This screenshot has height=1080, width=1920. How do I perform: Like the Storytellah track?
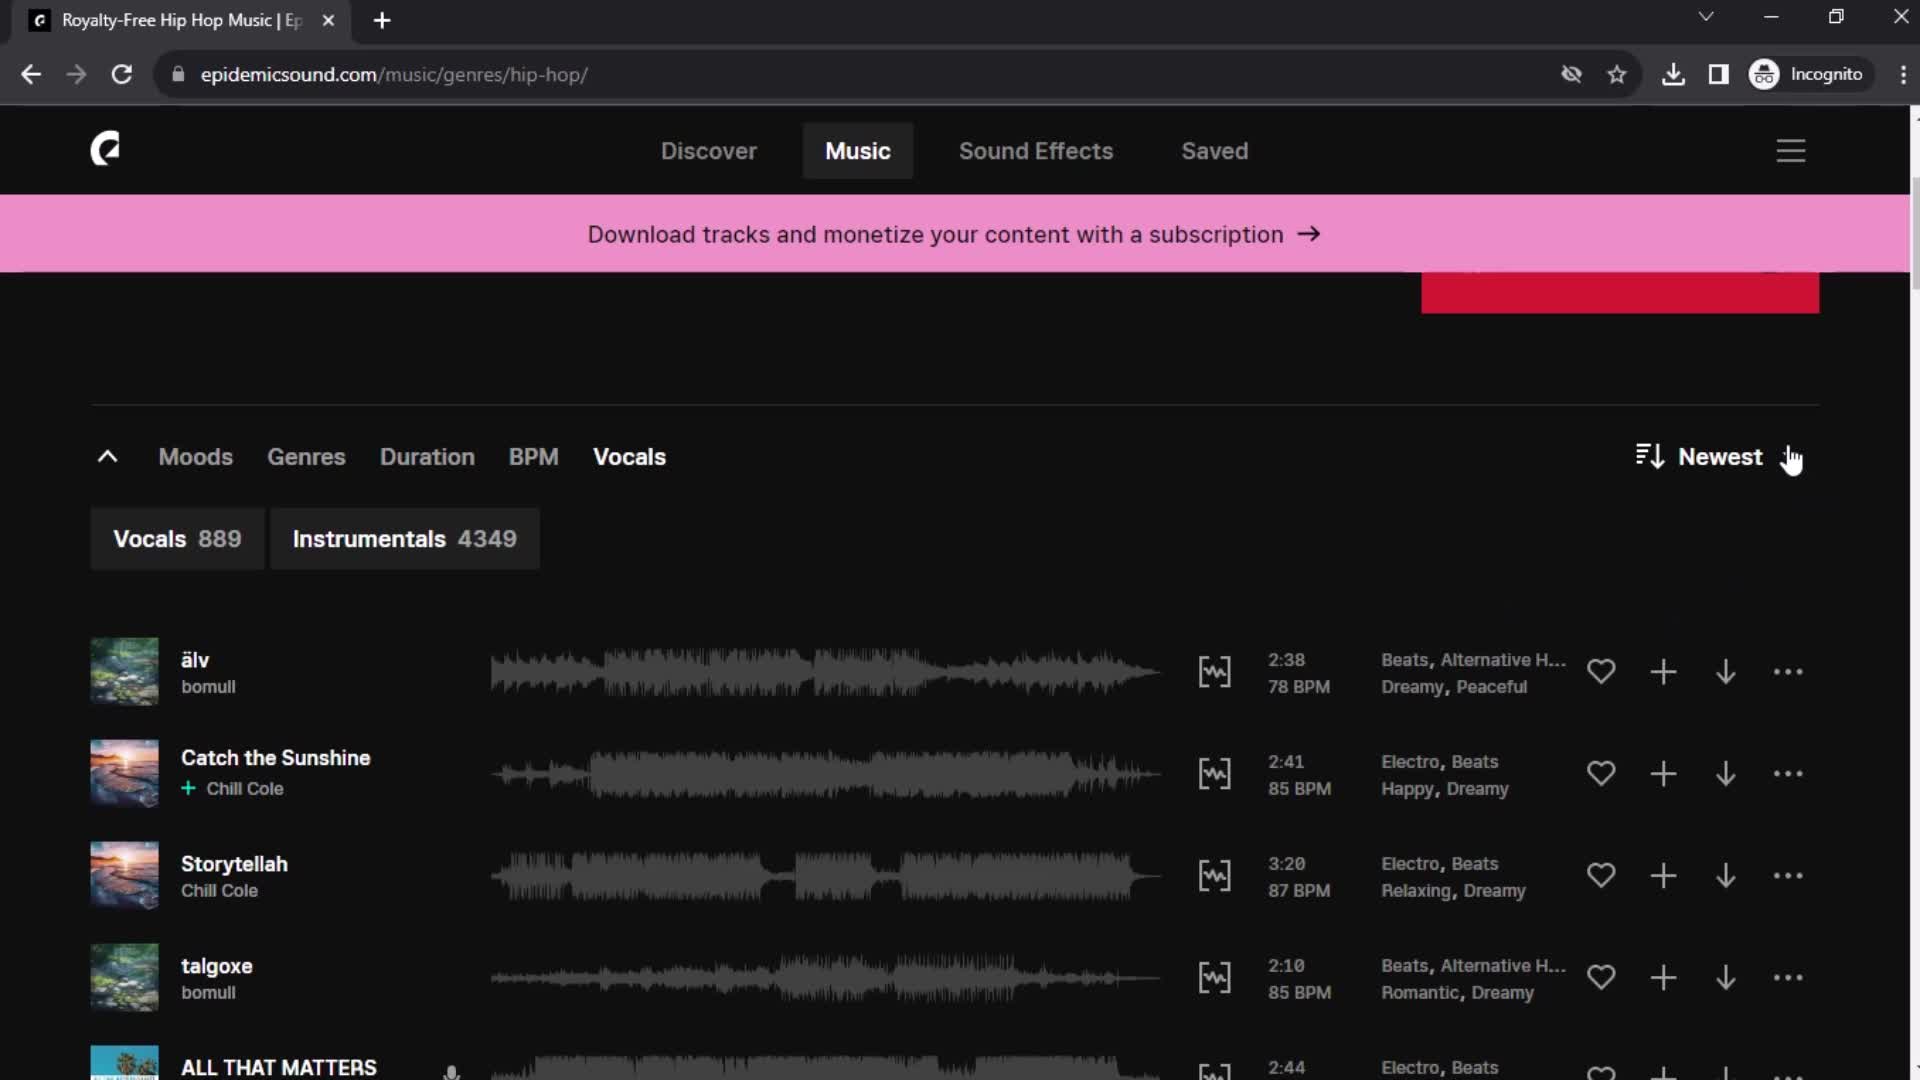1600,876
